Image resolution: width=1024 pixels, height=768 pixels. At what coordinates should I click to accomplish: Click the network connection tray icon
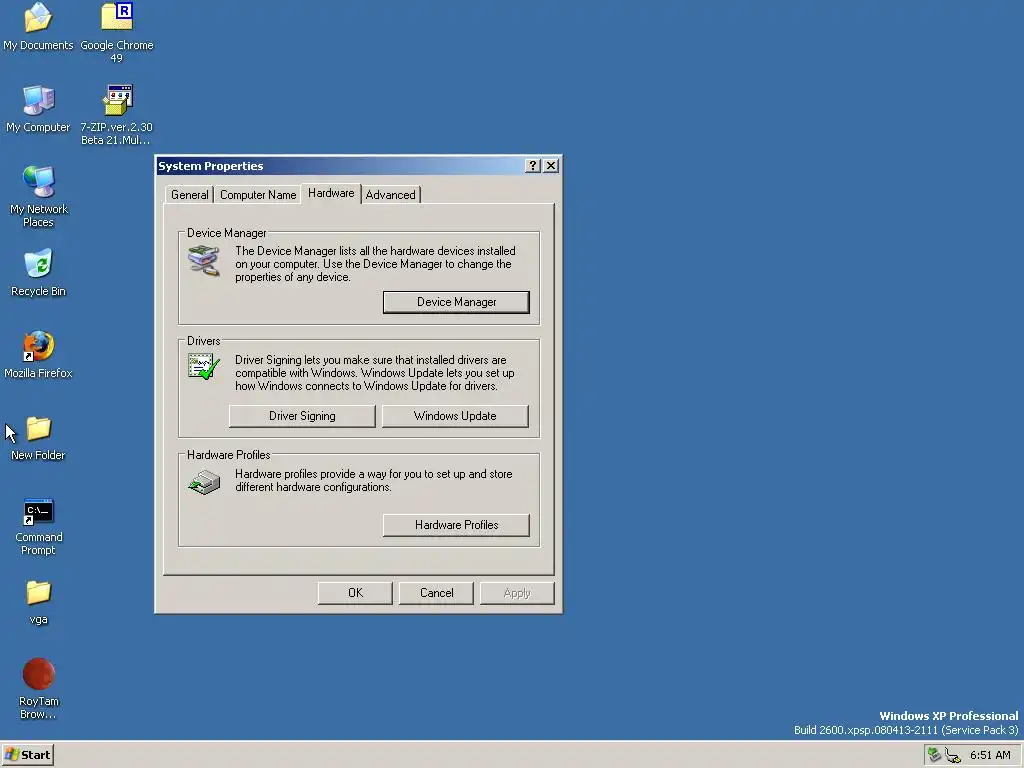tap(953, 756)
